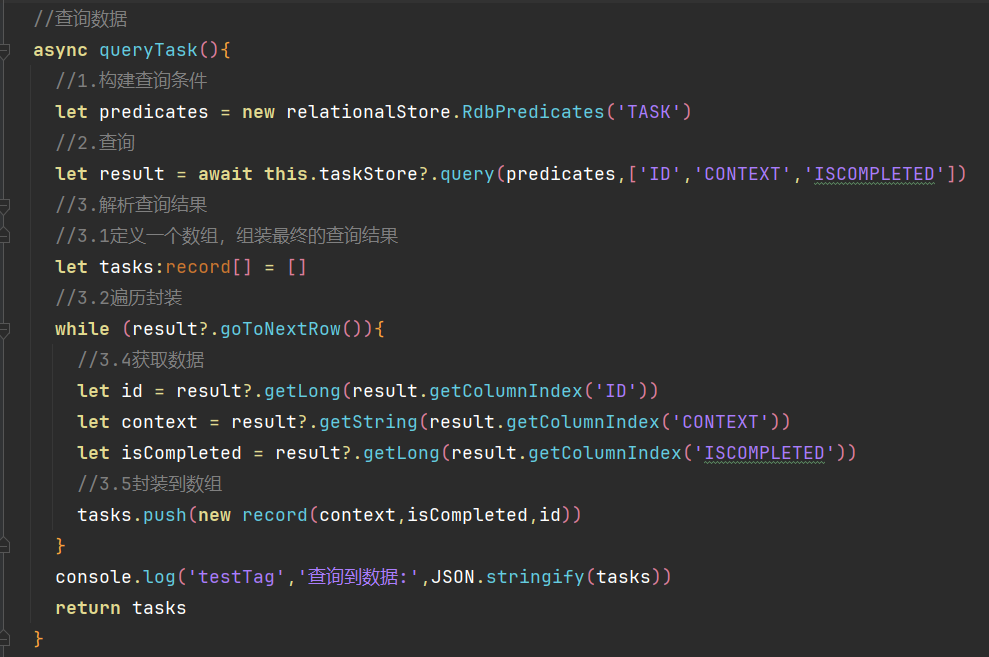Click 'isCompleted' variable declaration
Viewport: 989px width, 657px height.
click(x=181, y=453)
